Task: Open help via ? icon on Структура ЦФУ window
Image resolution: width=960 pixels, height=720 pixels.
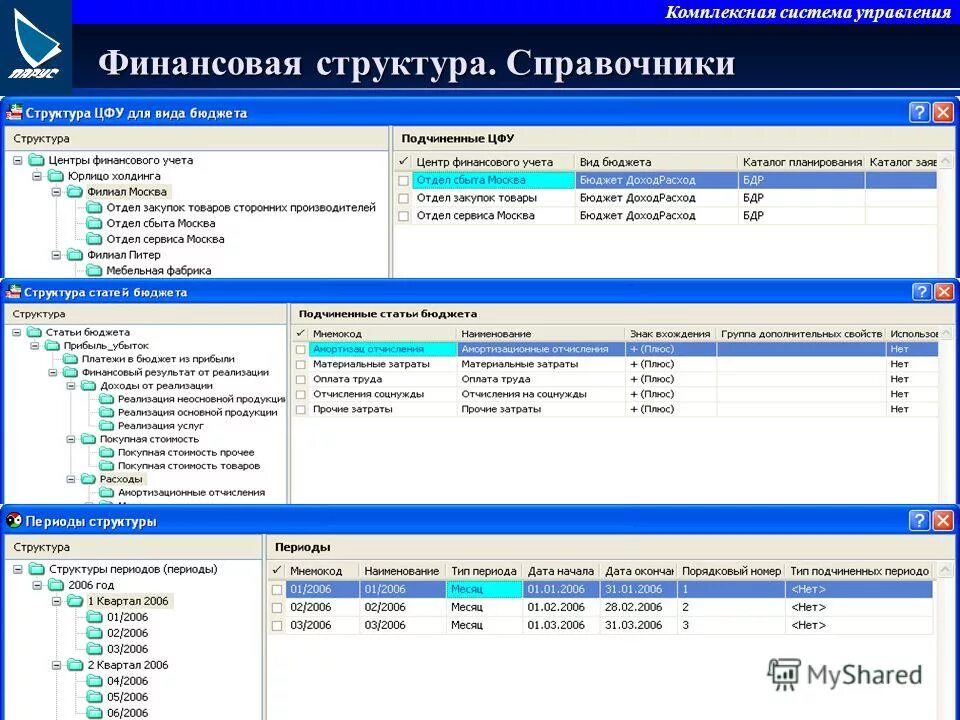Action: (x=921, y=112)
